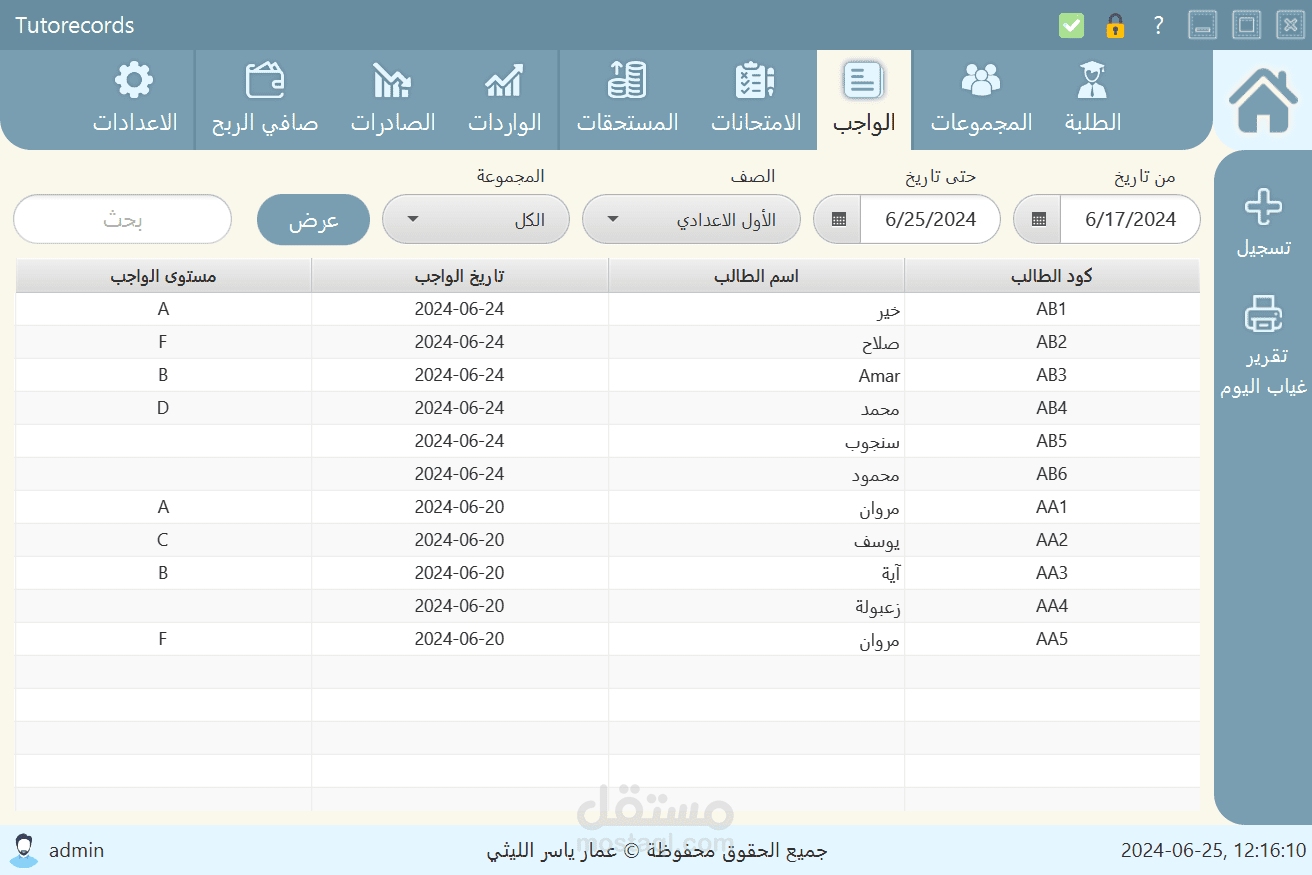1312x875 pixels.
Task: Click the wallet icon of صافي الربح
Action: (x=265, y=80)
